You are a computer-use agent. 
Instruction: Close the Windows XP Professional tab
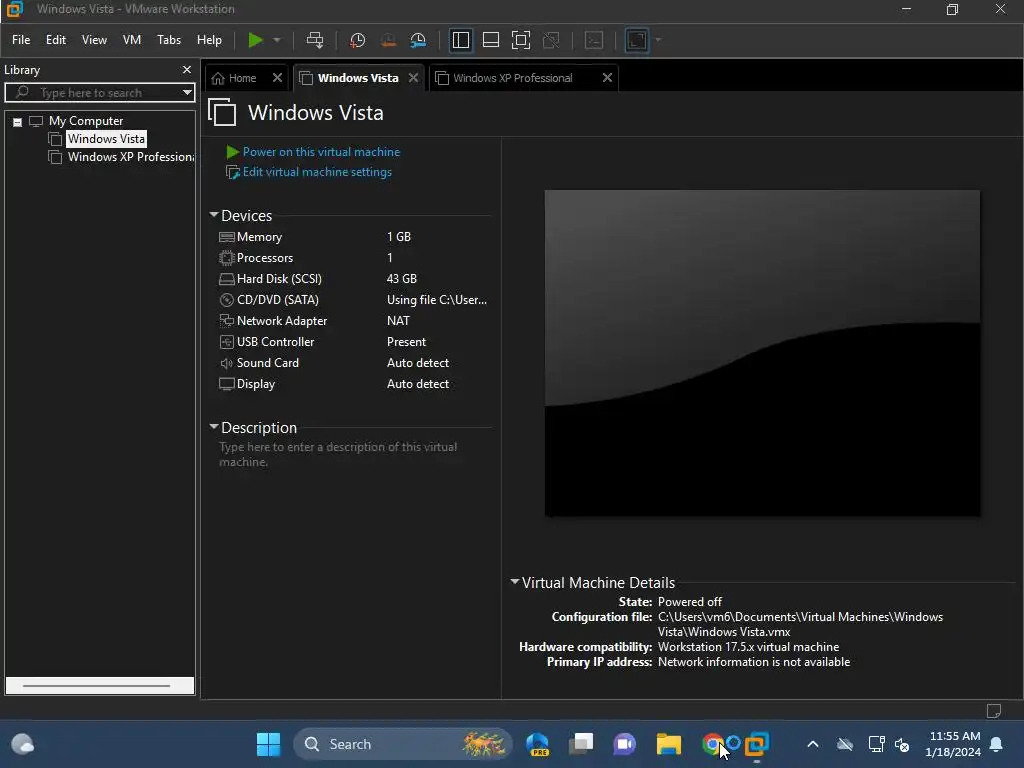point(607,78)
